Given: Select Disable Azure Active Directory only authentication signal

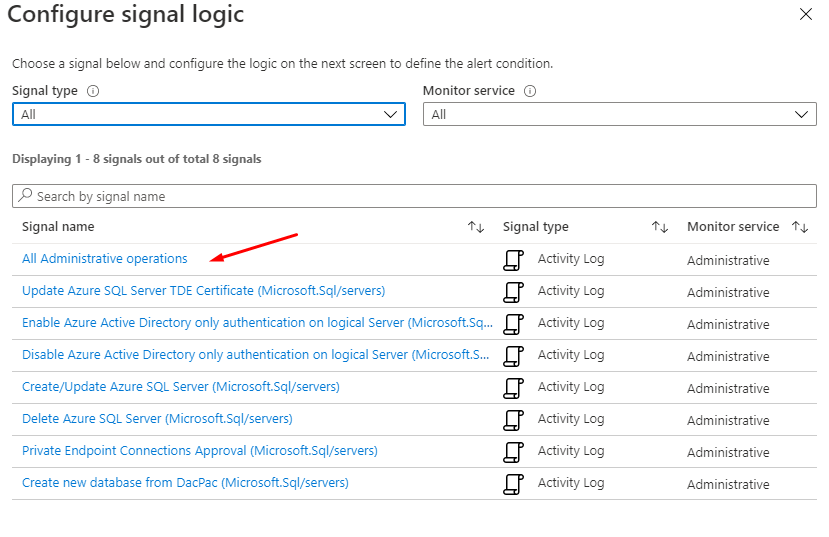Looking at the screenshot, I should click(257, 355).
